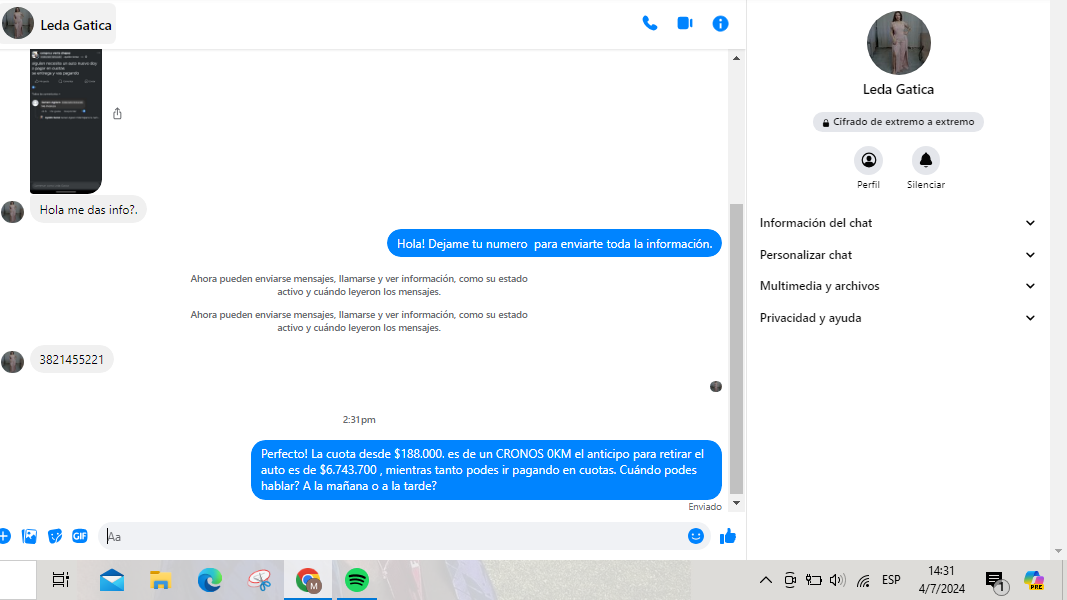Mute conversation with the Silenciar bell

click(925, 161)
